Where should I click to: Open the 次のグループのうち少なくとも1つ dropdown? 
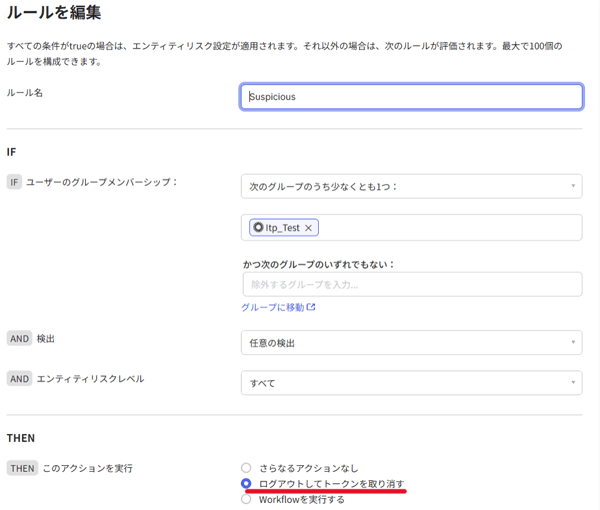(411, 186)
